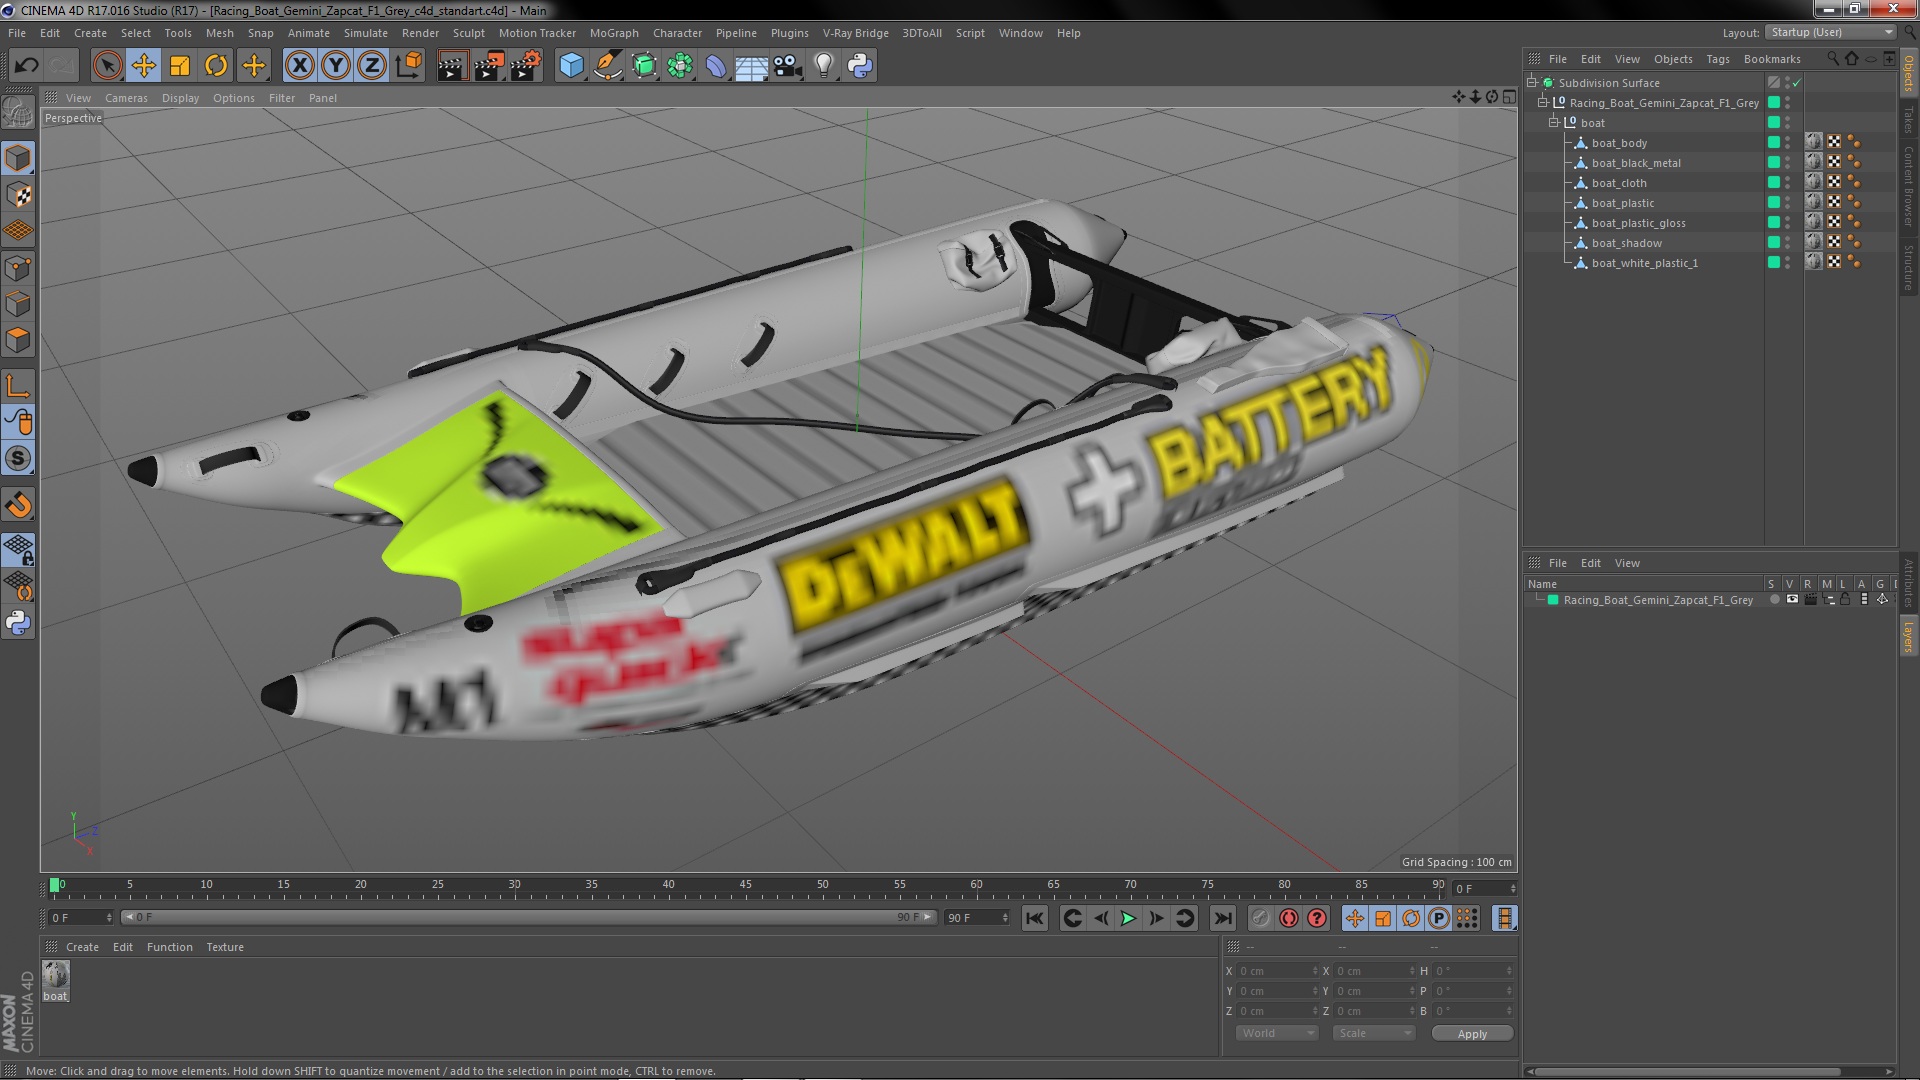Open the V-Ray Bridge menu
The image size is (1920, 1080).
856,33
